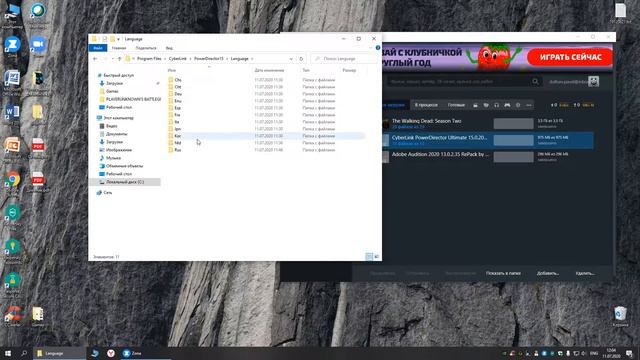
Task: Click PowerDirector15 breadcrumb segment
Action: [209, 59]
